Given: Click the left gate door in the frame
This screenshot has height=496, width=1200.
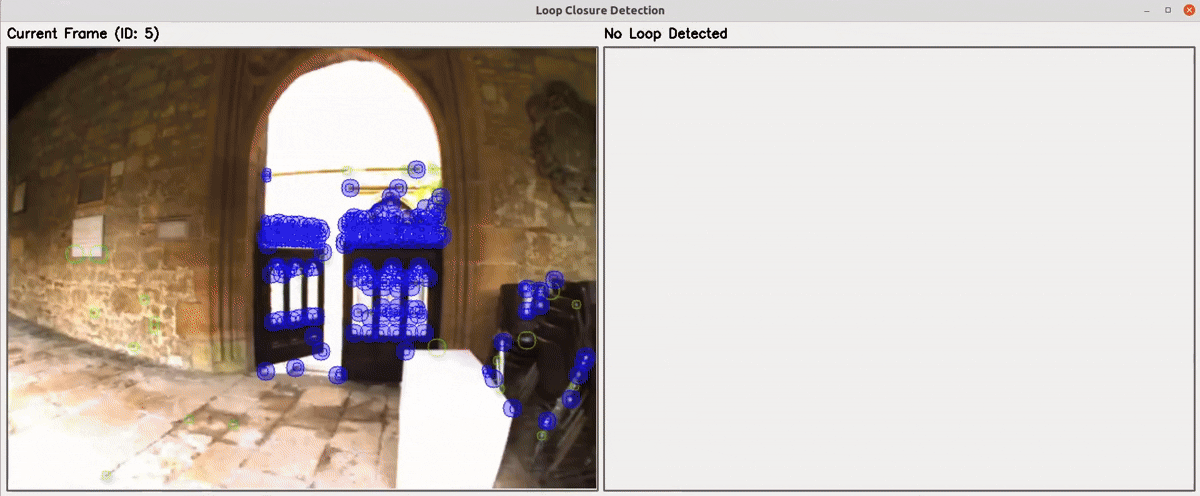Looking at the screenshot, I should coord(291,300).
